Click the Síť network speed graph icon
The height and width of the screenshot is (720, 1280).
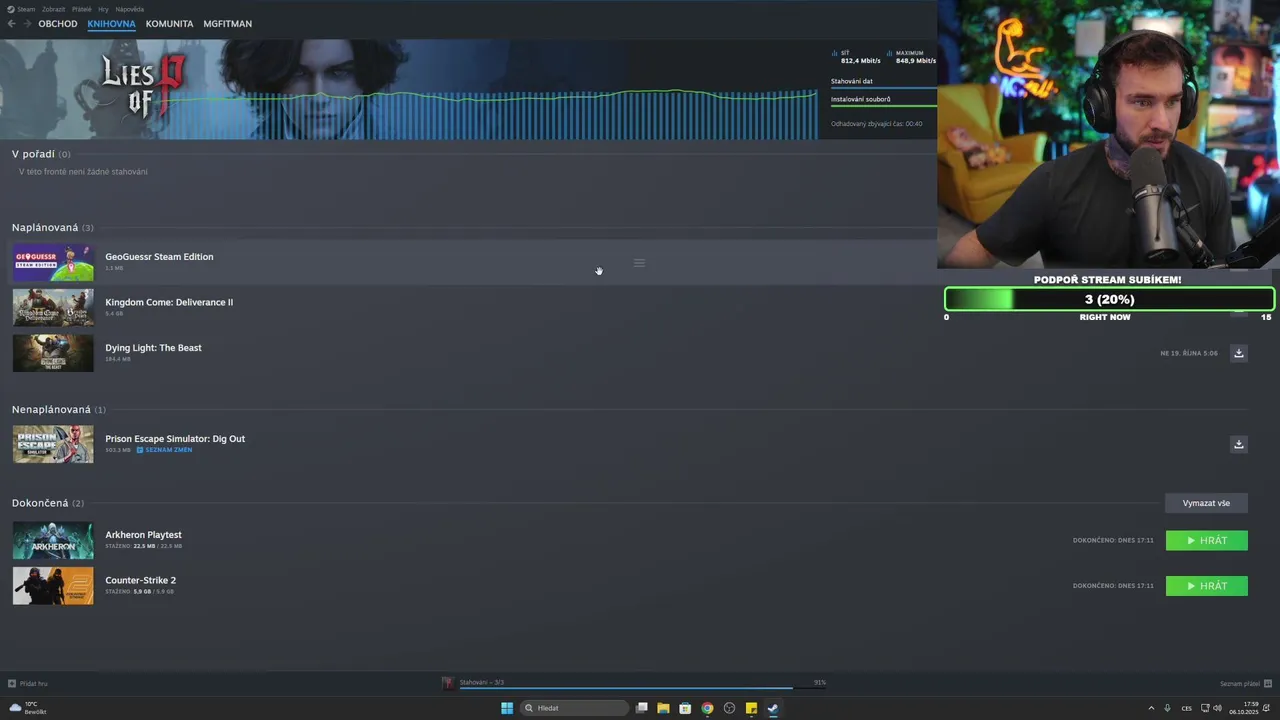pyautogui.click(x=834, y=53)
